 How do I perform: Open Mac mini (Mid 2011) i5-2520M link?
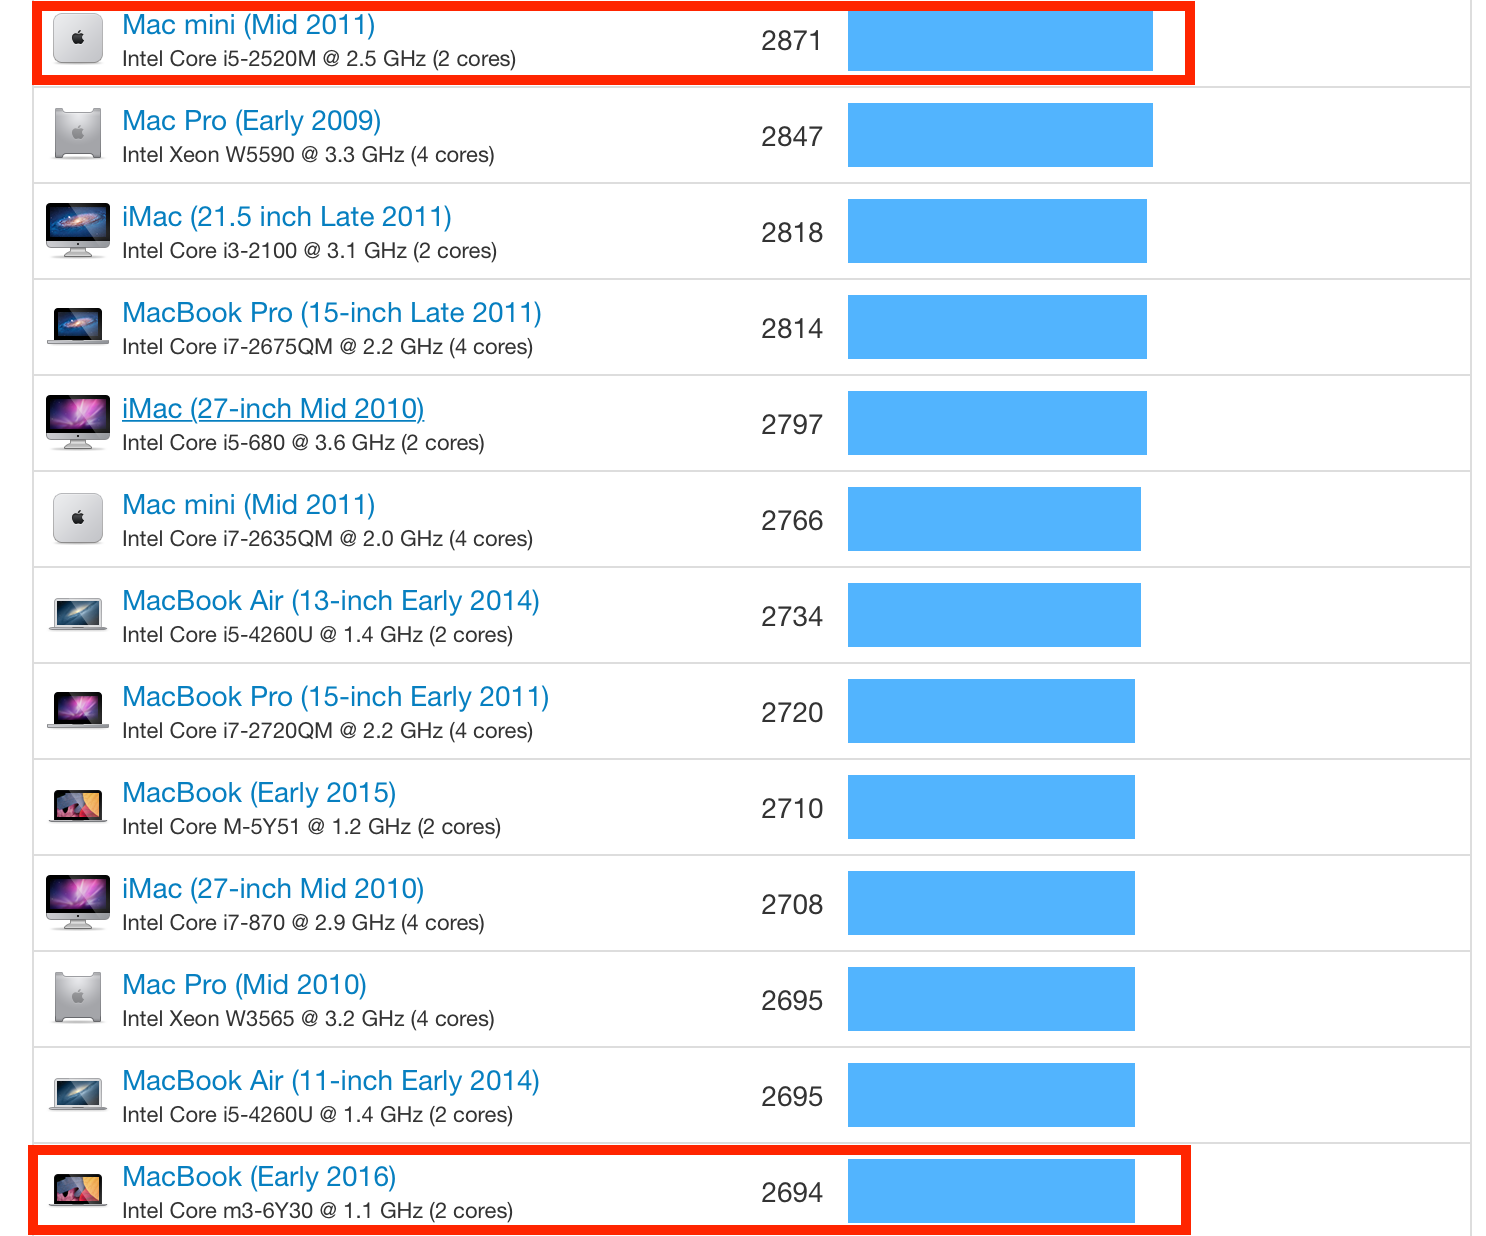click(x=248, y=25)
